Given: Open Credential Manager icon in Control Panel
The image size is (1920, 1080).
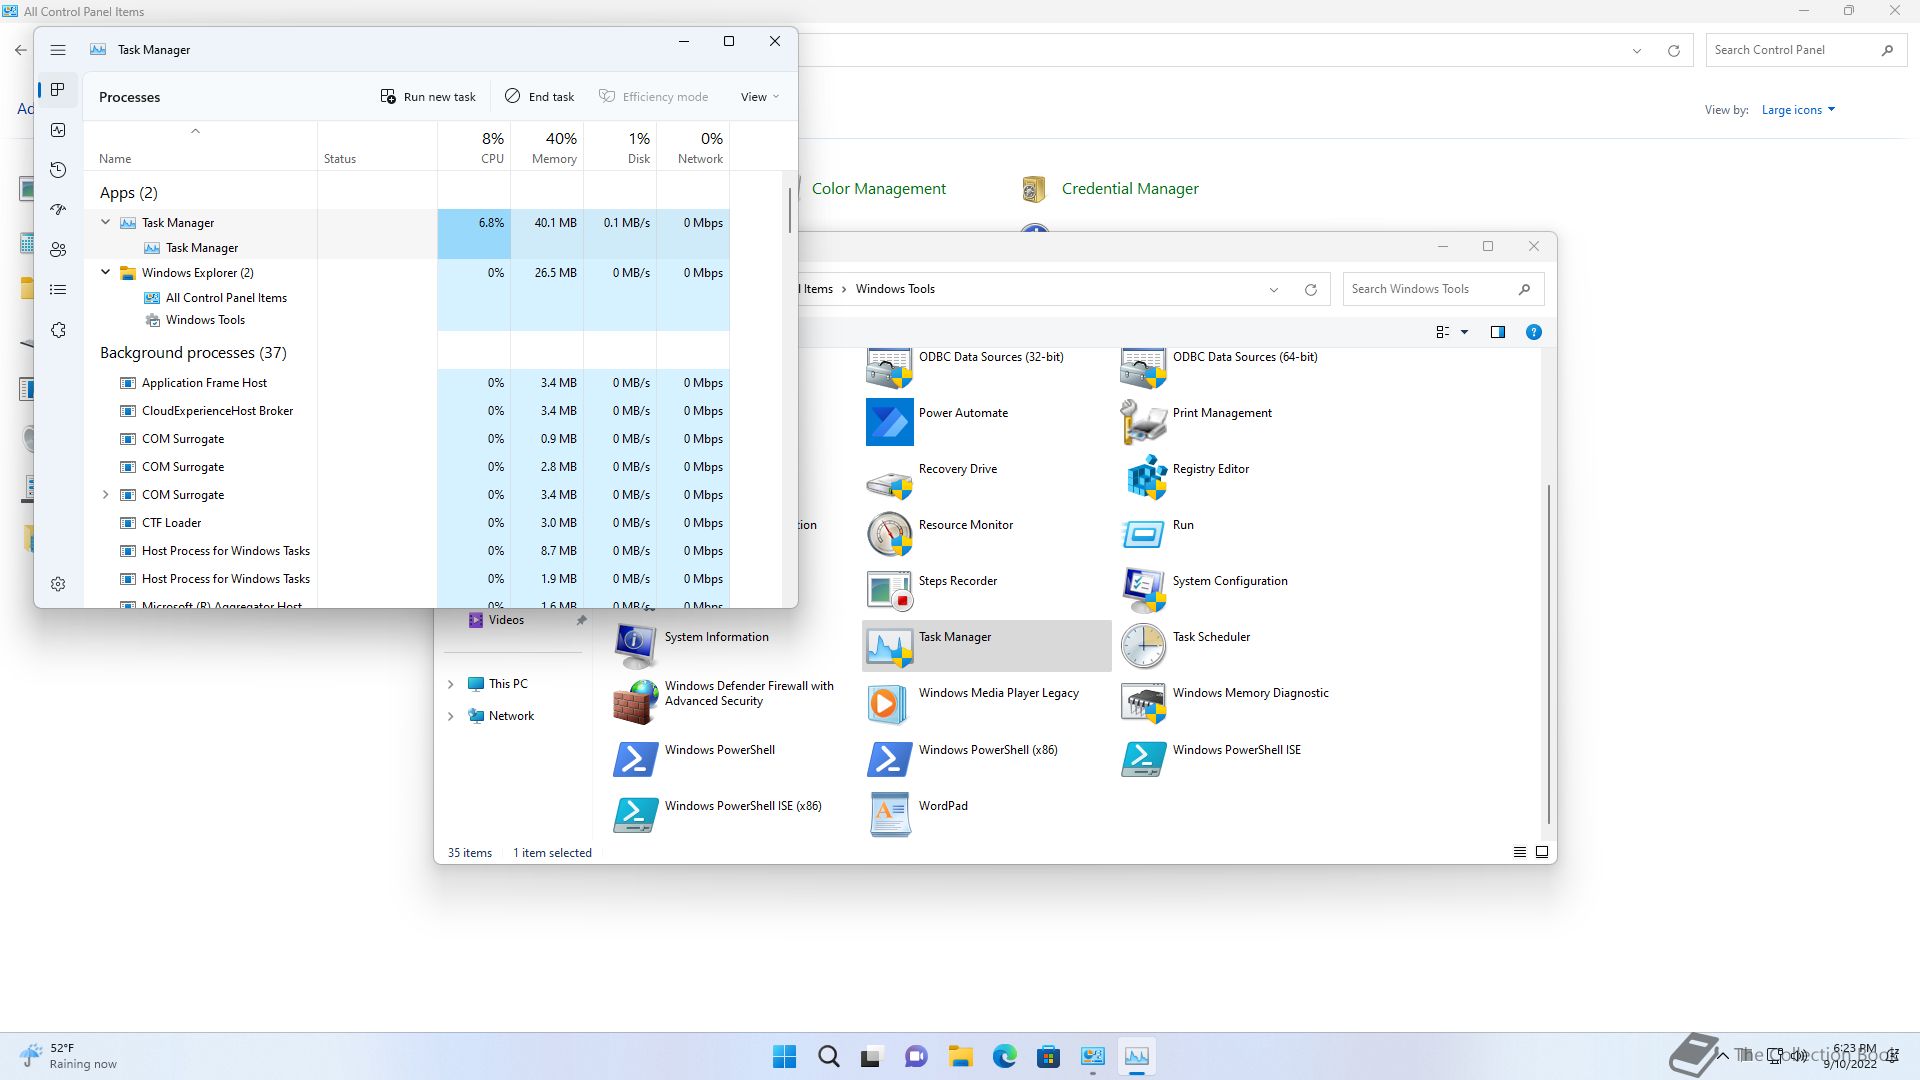Looking at the screenshot, I should [x=1034, y=189].
